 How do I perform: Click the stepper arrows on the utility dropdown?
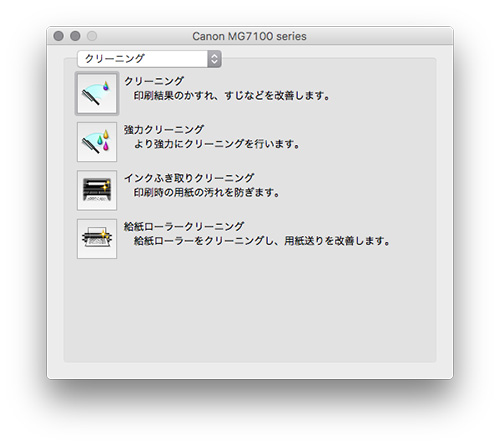(214, 59)
